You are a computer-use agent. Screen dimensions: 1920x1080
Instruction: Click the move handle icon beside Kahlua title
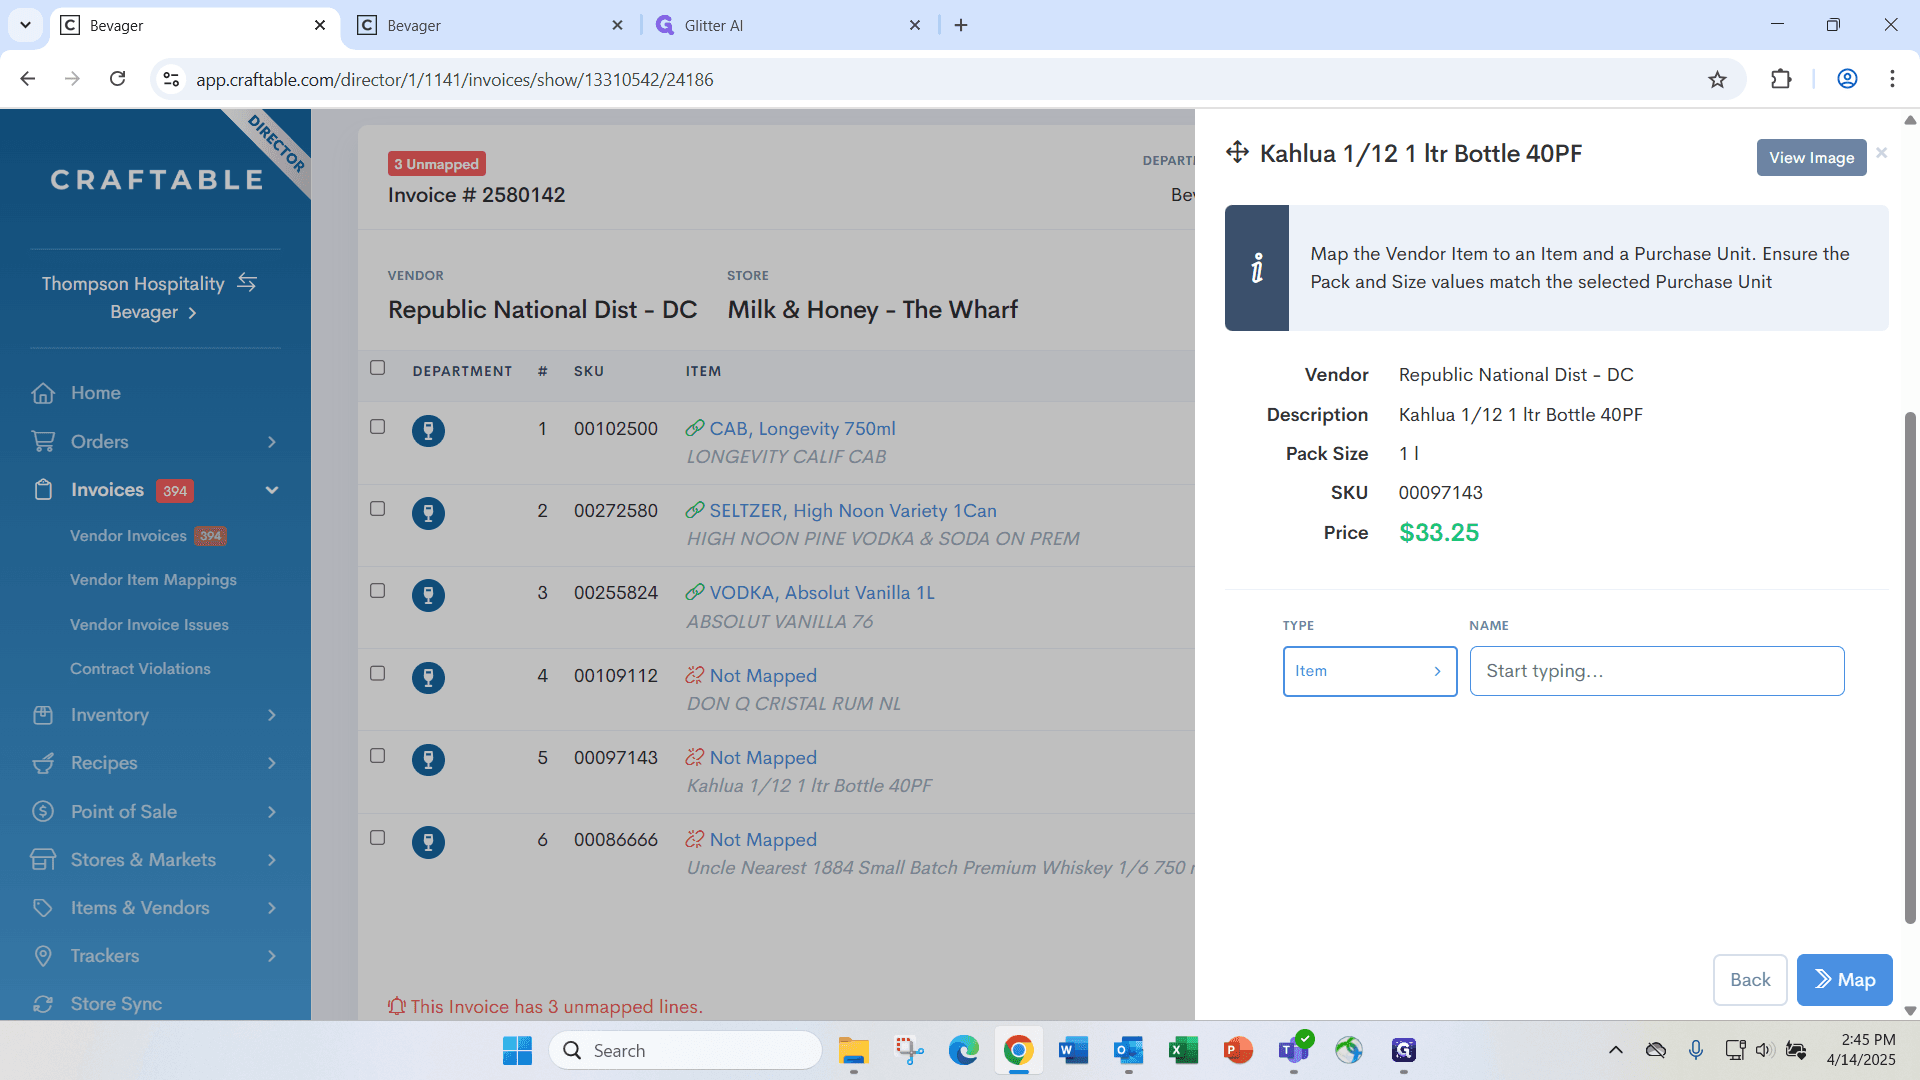pyautogui.click(x=1237, y=152)
